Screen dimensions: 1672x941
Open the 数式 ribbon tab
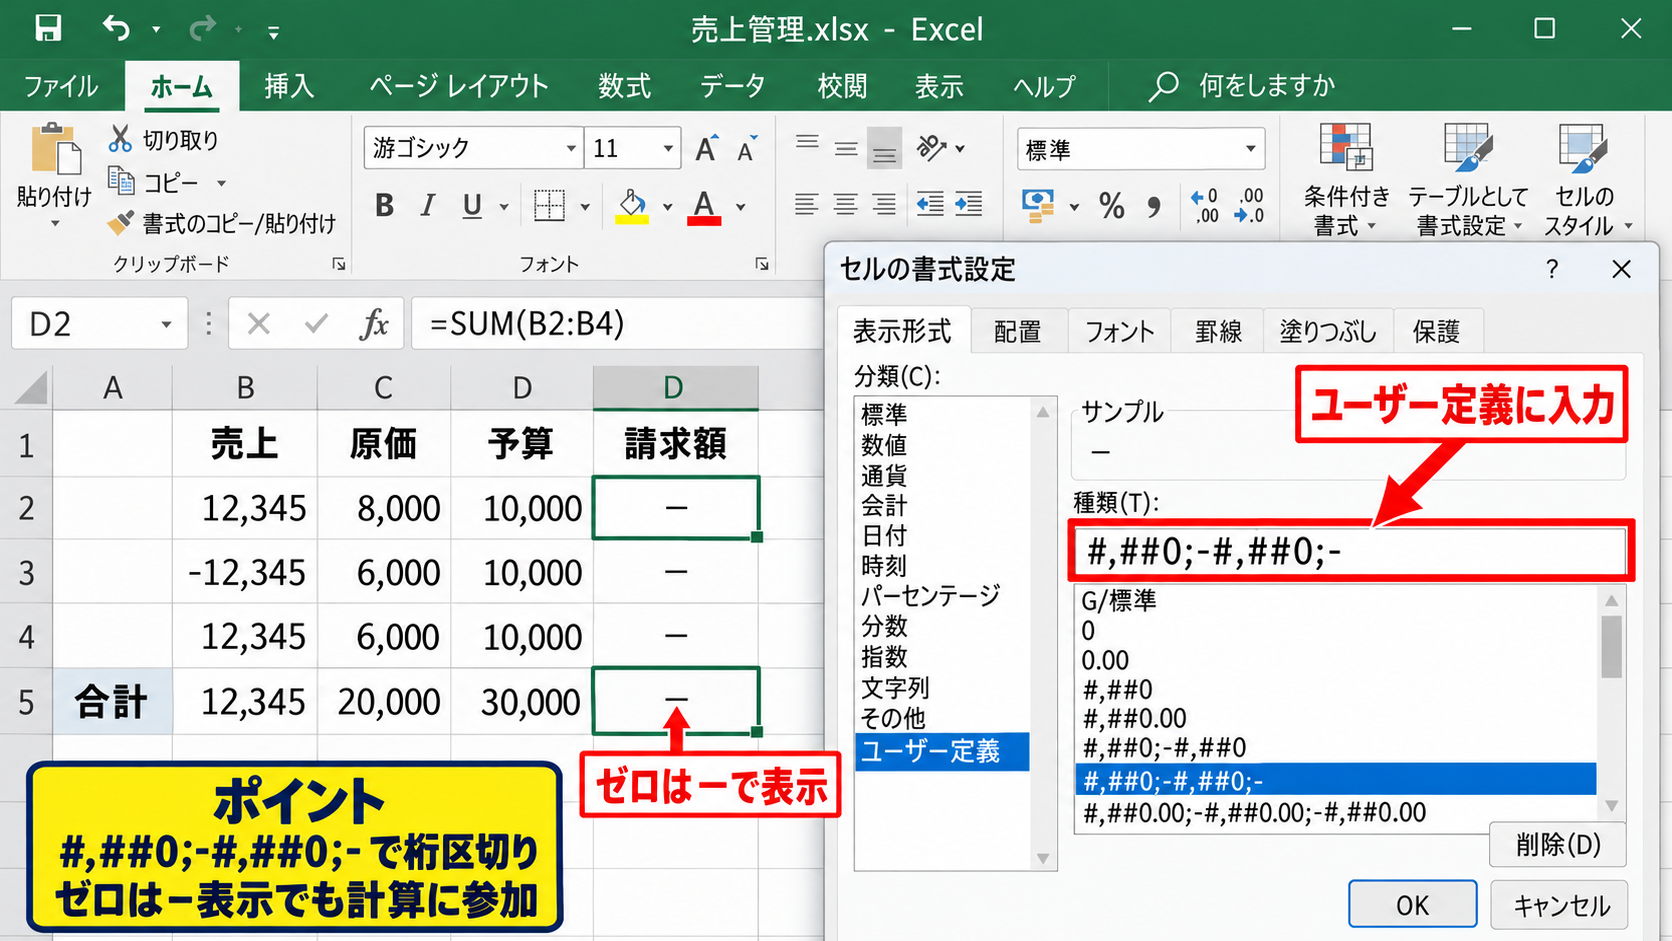[625, 86]
